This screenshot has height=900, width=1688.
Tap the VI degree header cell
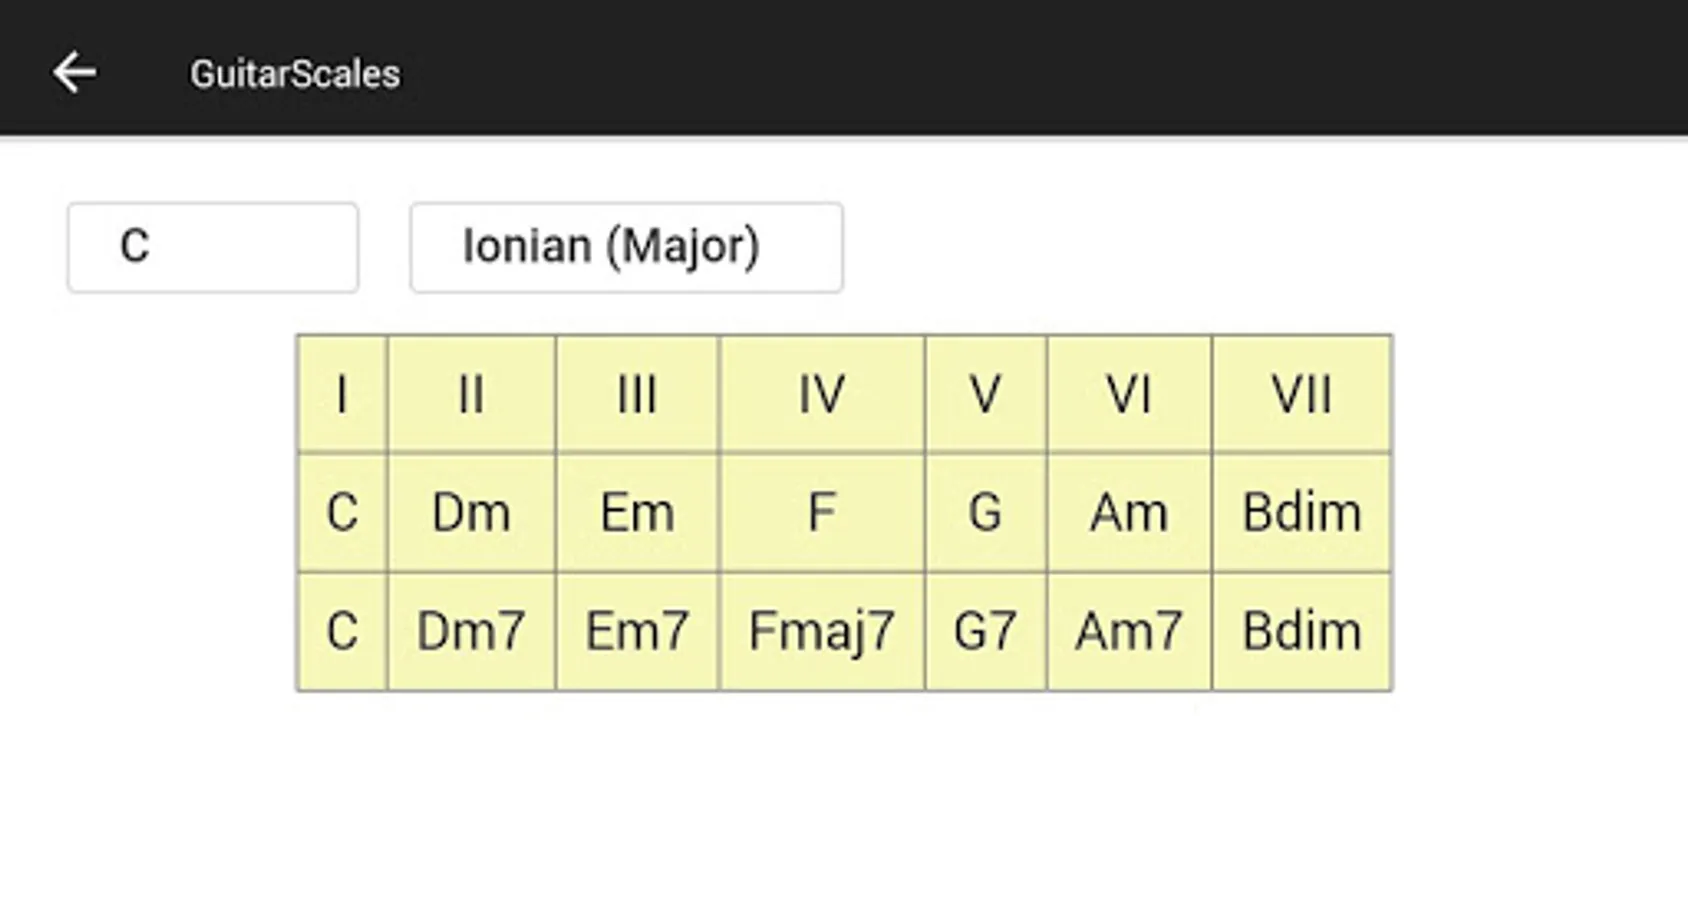(x=1129, y=394)
